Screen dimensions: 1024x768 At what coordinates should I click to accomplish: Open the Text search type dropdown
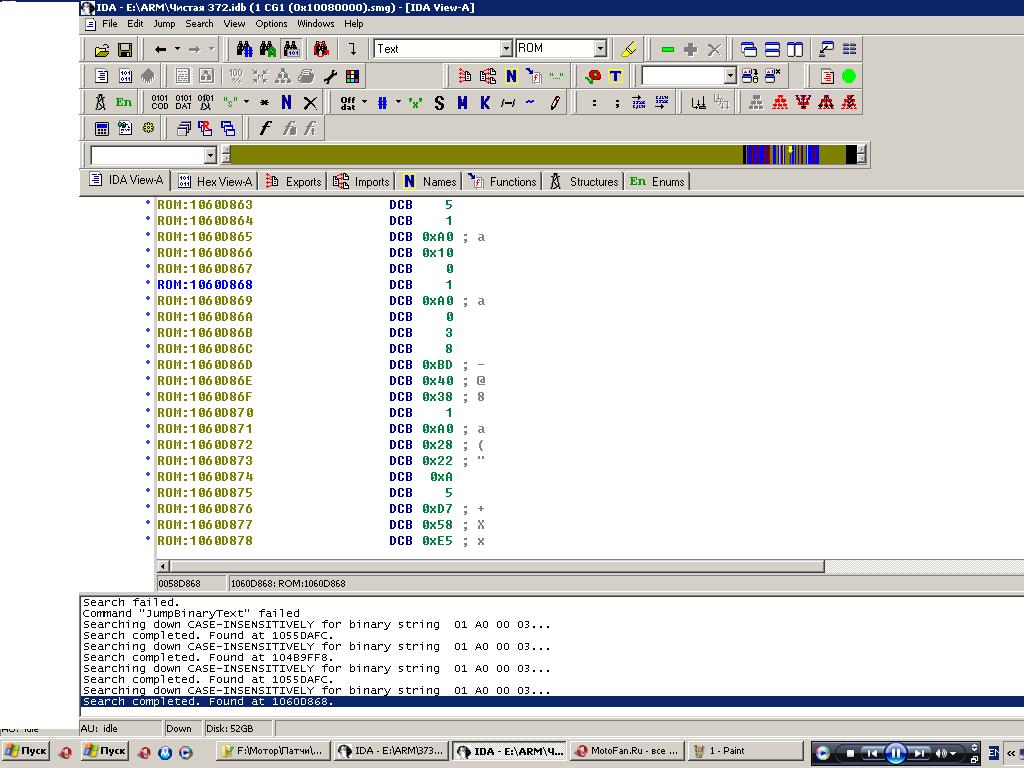(x=506, y=49)
